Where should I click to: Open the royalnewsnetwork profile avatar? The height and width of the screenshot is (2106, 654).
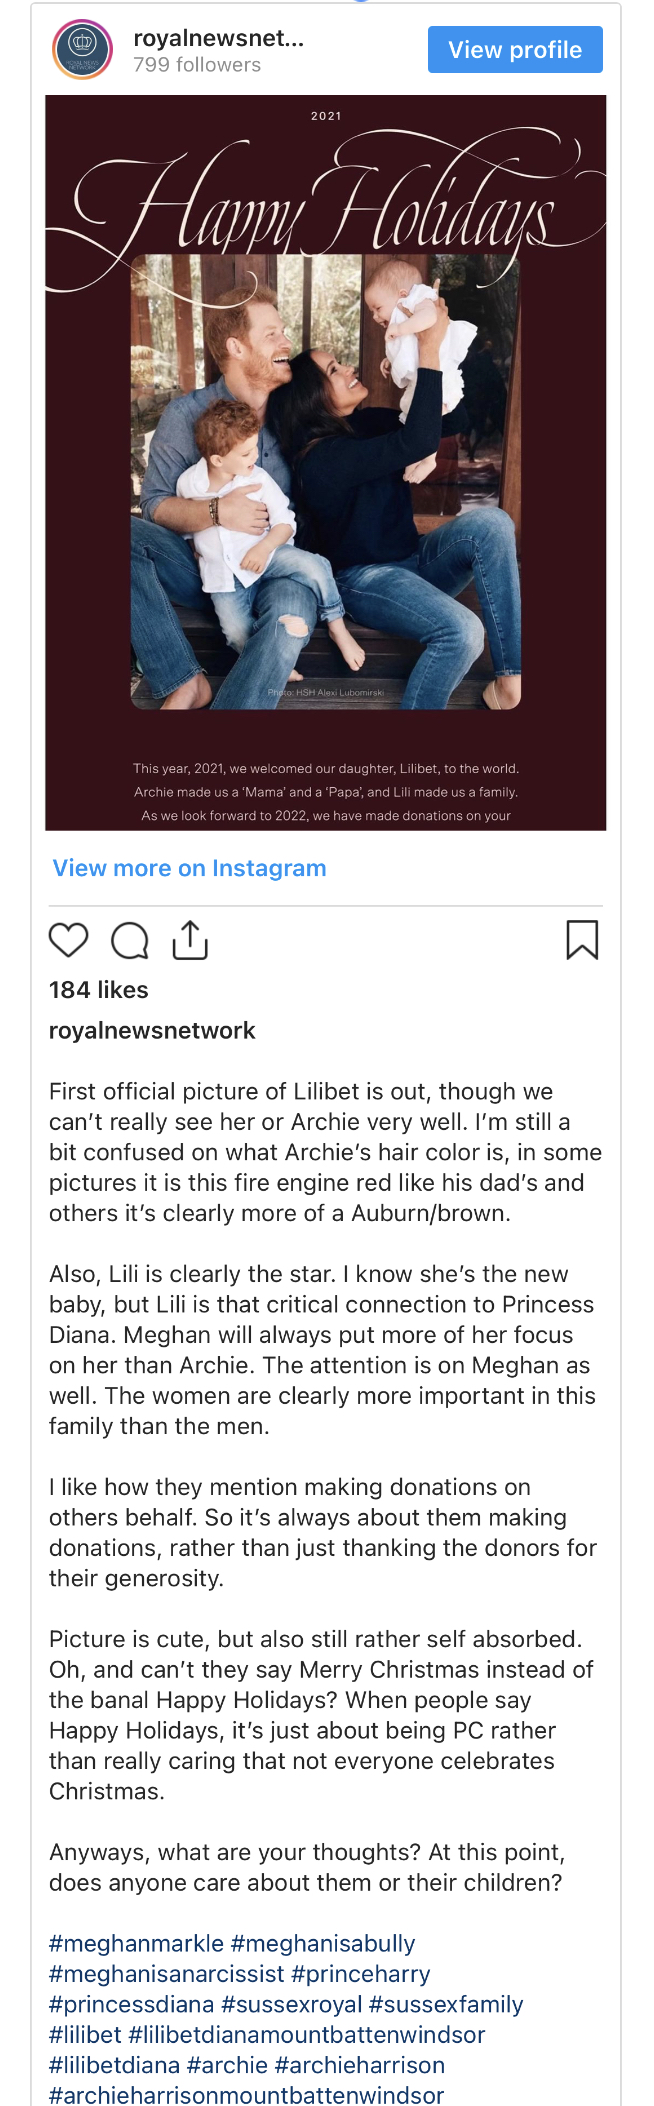pyautogui.click(x=83, y=50)
